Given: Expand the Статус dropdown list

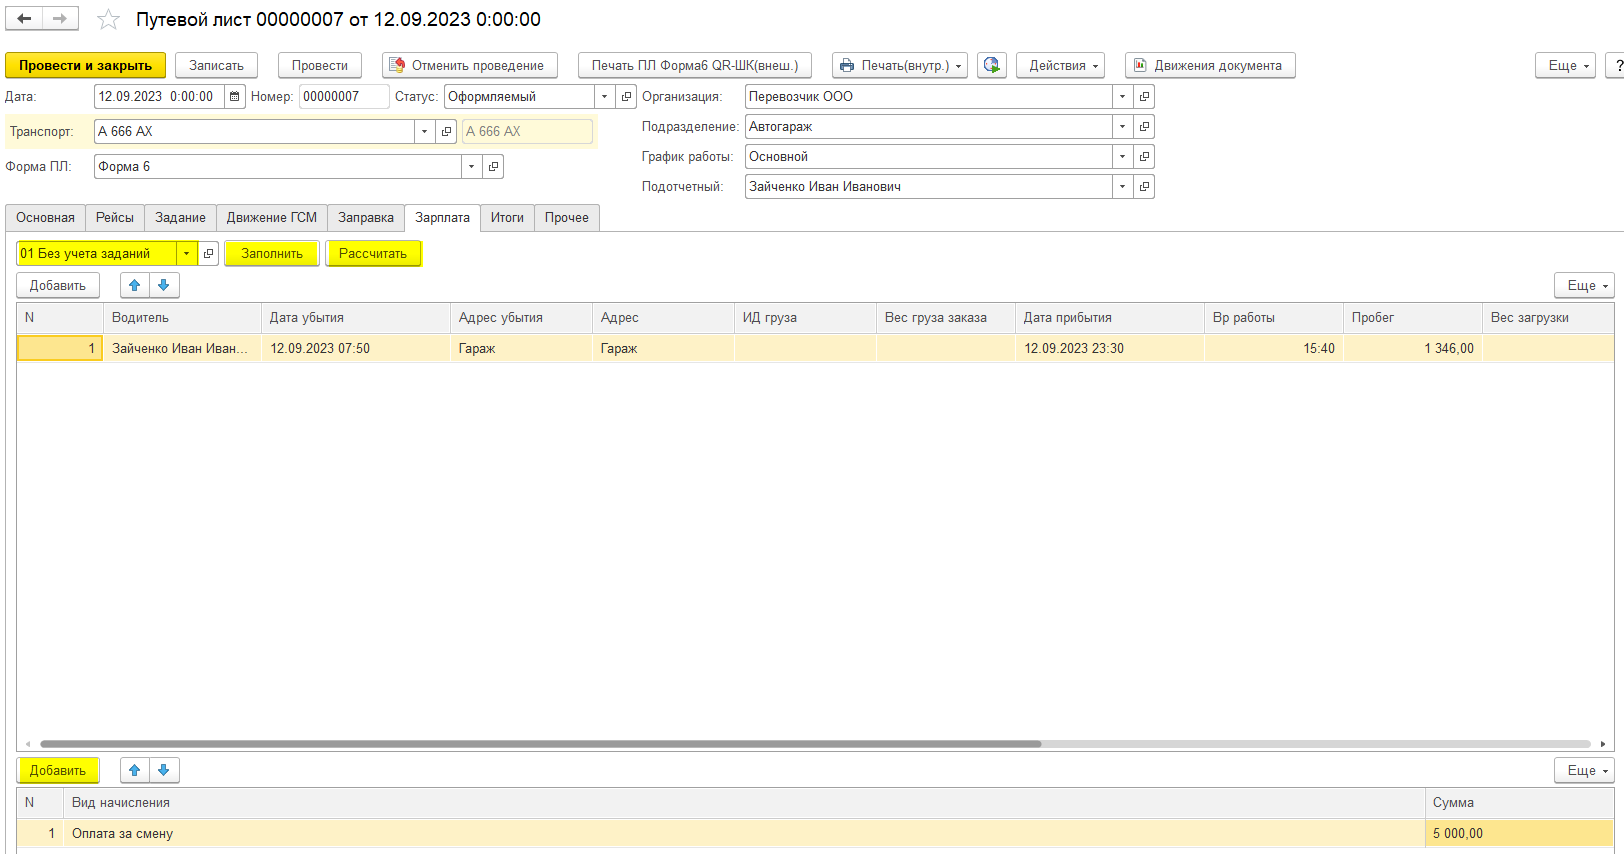Looking at the screenshot, I should [x=604, y=97].
